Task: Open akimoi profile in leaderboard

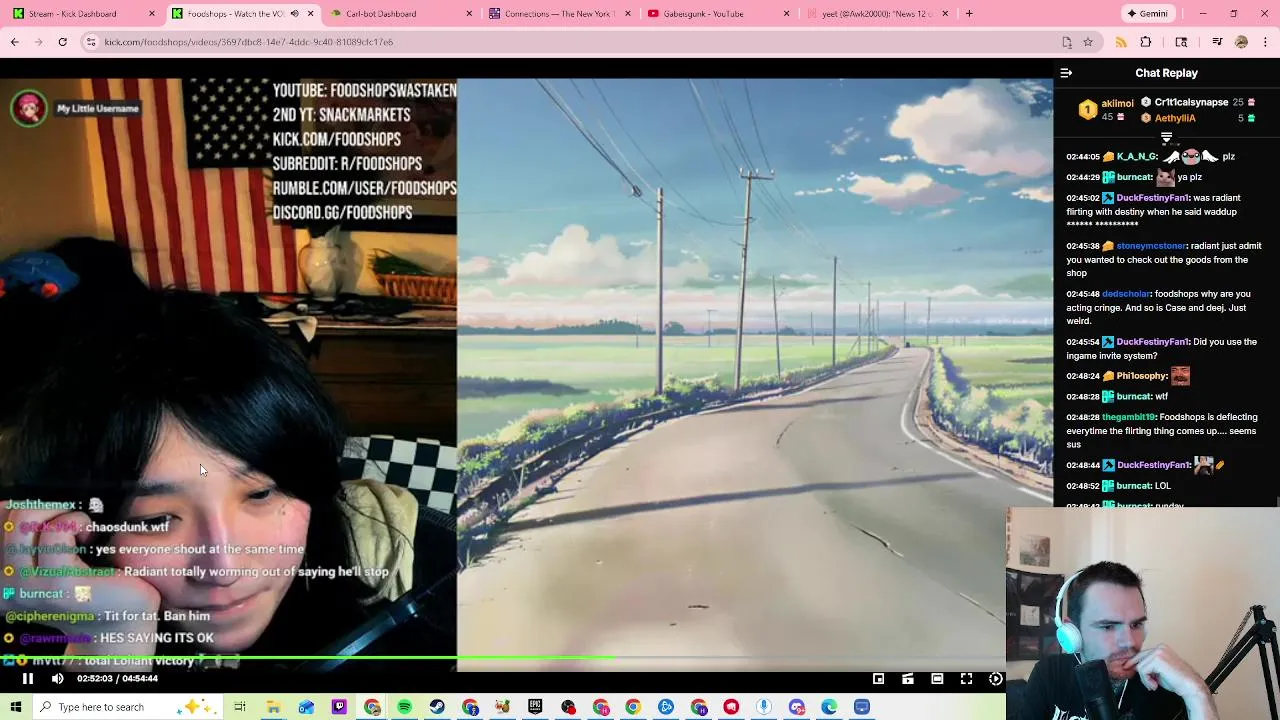Action: 1117,103
